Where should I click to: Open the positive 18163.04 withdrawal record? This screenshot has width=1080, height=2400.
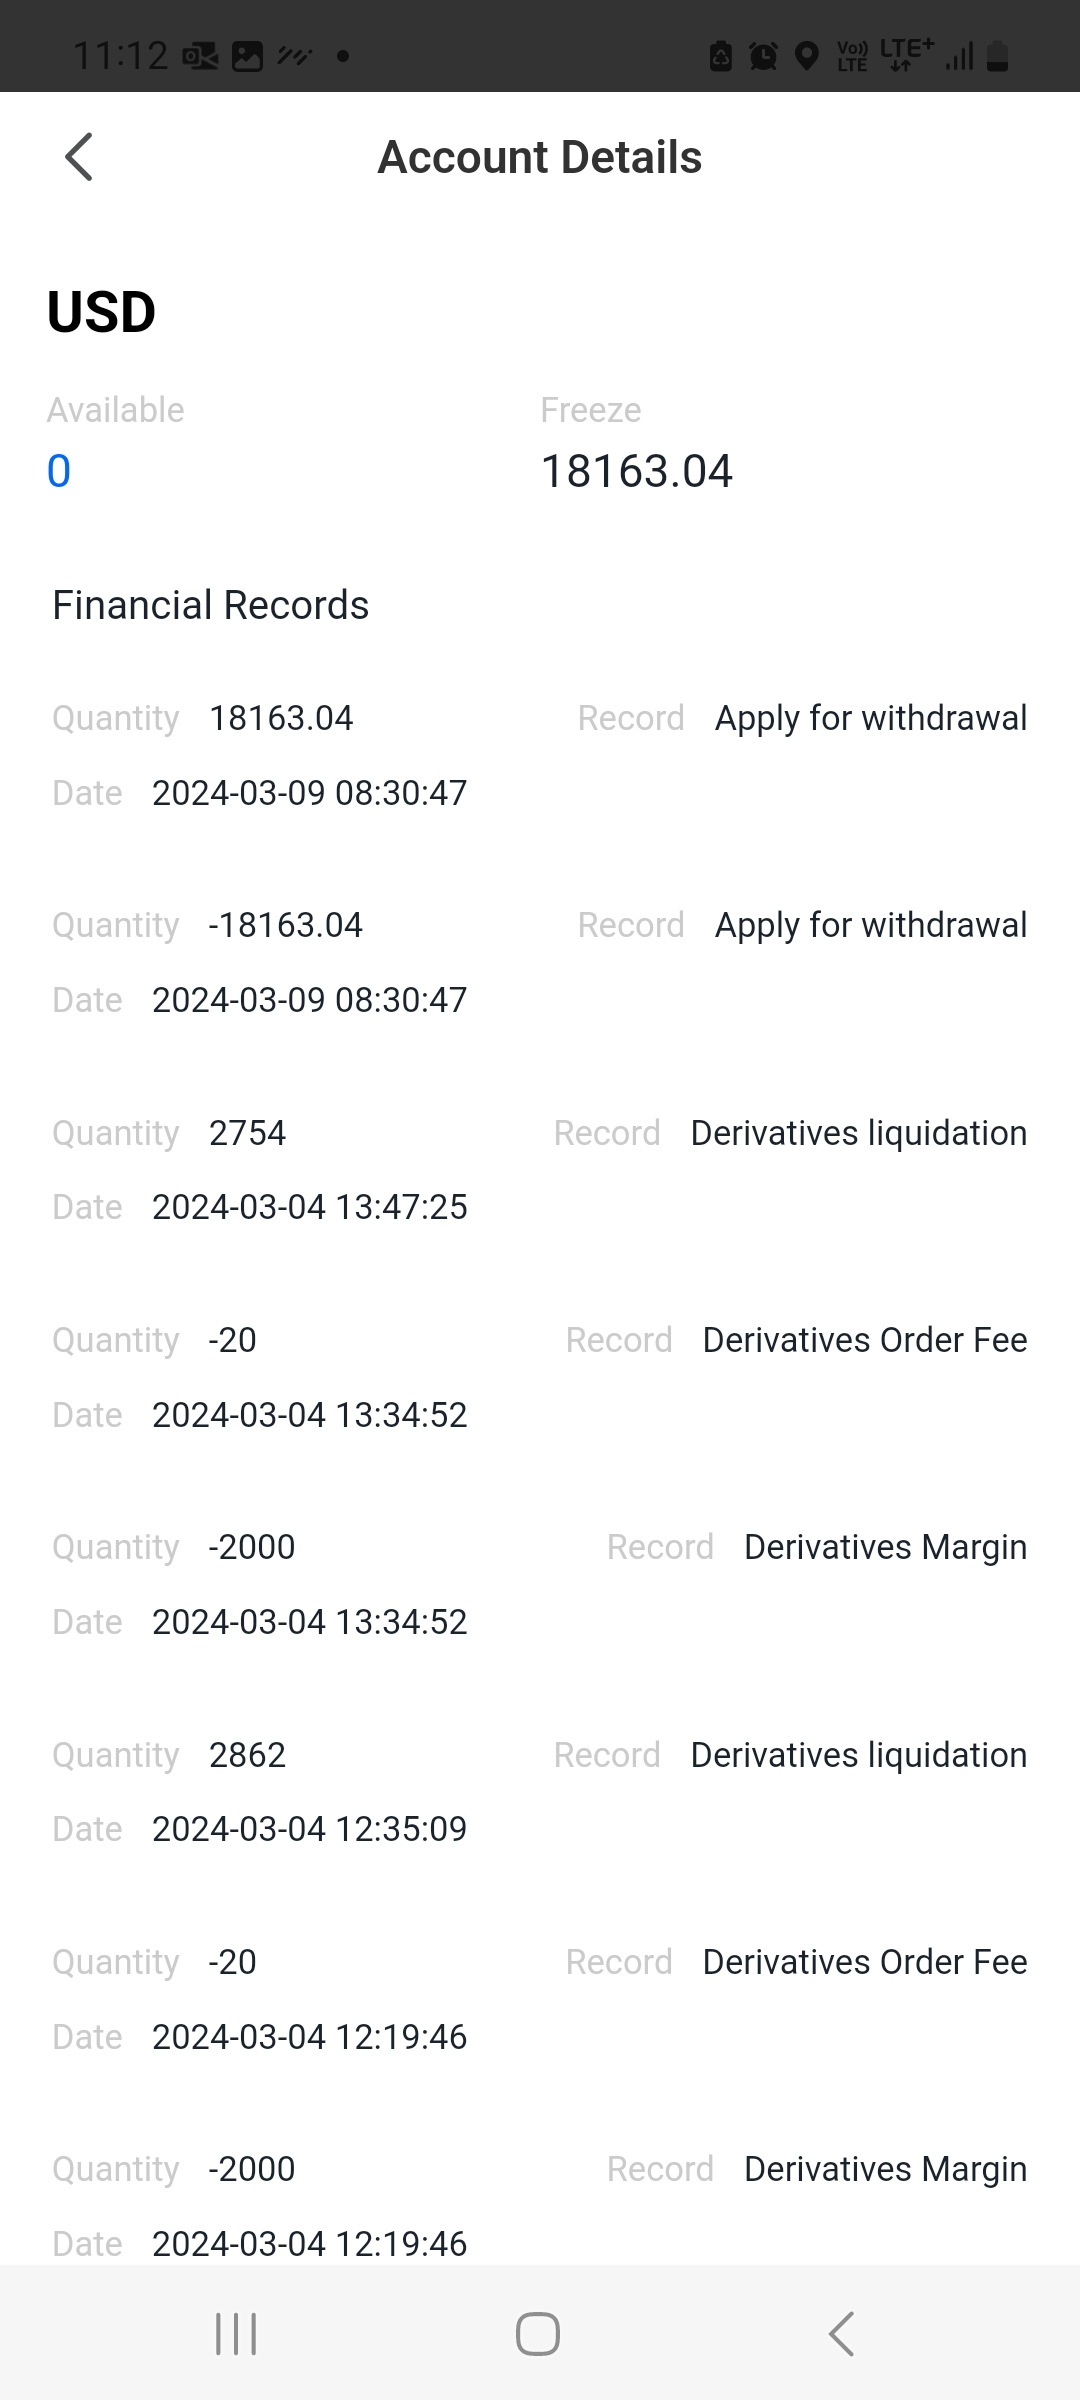540,755
